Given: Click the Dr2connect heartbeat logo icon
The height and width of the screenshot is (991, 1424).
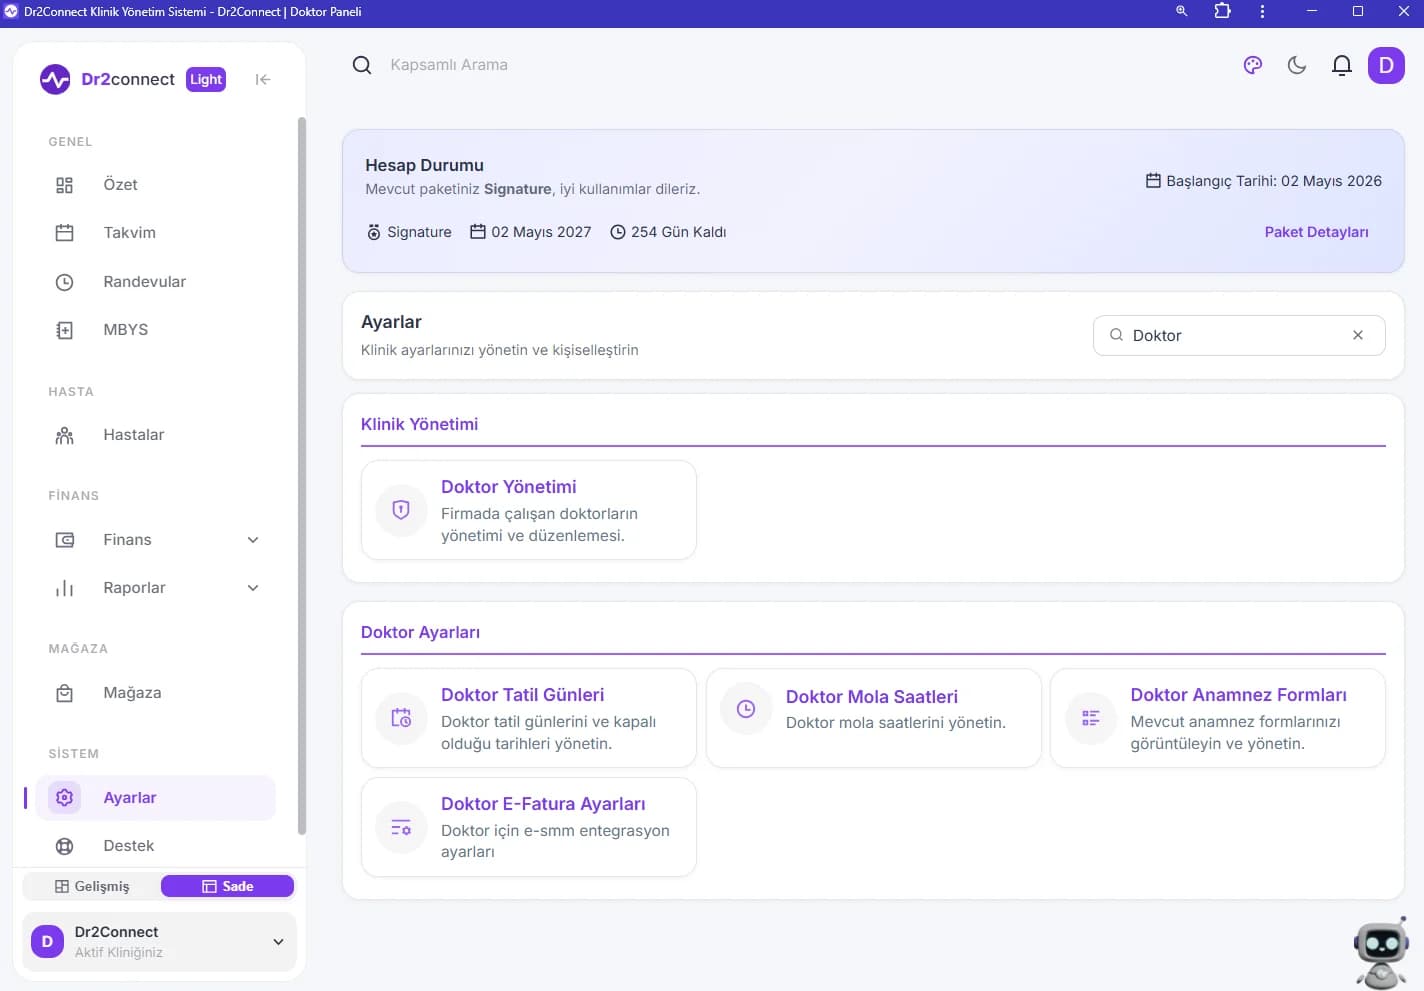Looking at the screenshot, I should pos(55,79).
